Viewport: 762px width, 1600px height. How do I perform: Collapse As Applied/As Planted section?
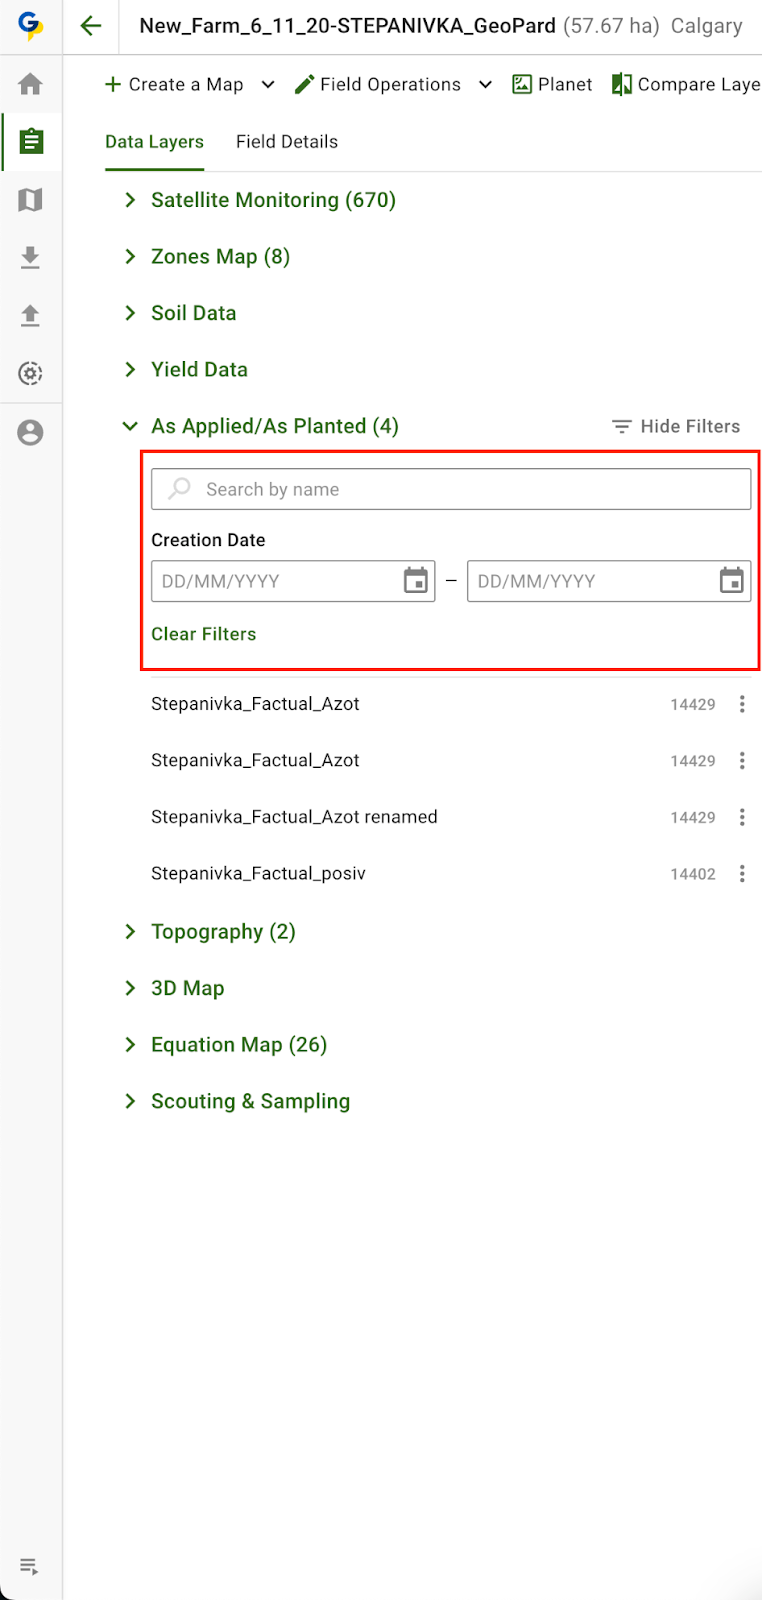point(130,427)
